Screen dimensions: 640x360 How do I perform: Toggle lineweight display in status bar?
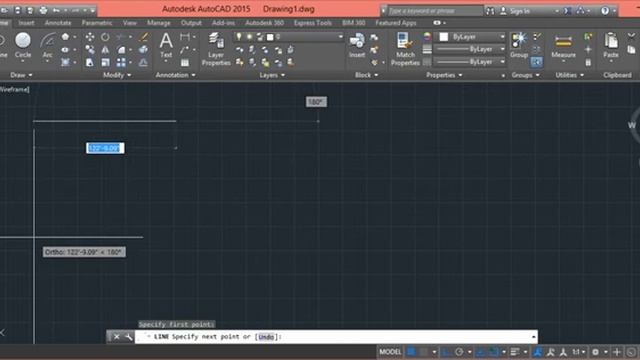[x=515, y=351]
